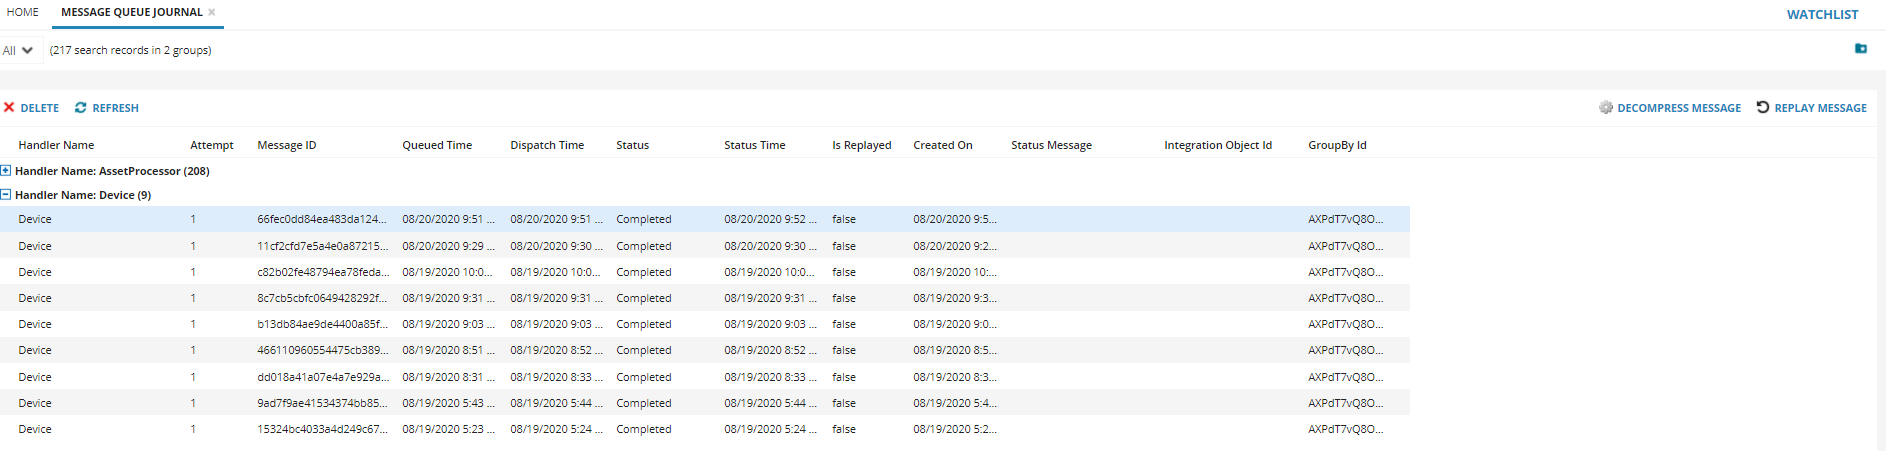Click the blue folder icon at top right

point(1861,49)
